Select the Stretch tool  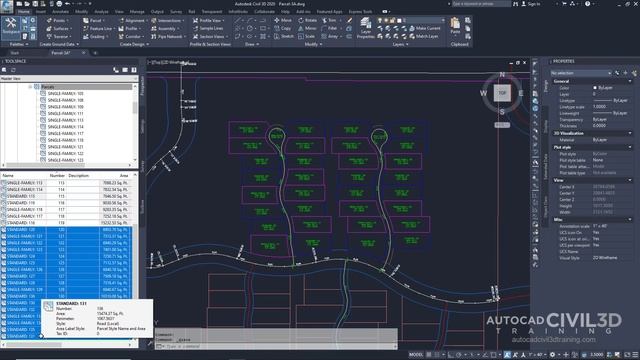pyautogui.click(x=284, y=36)
